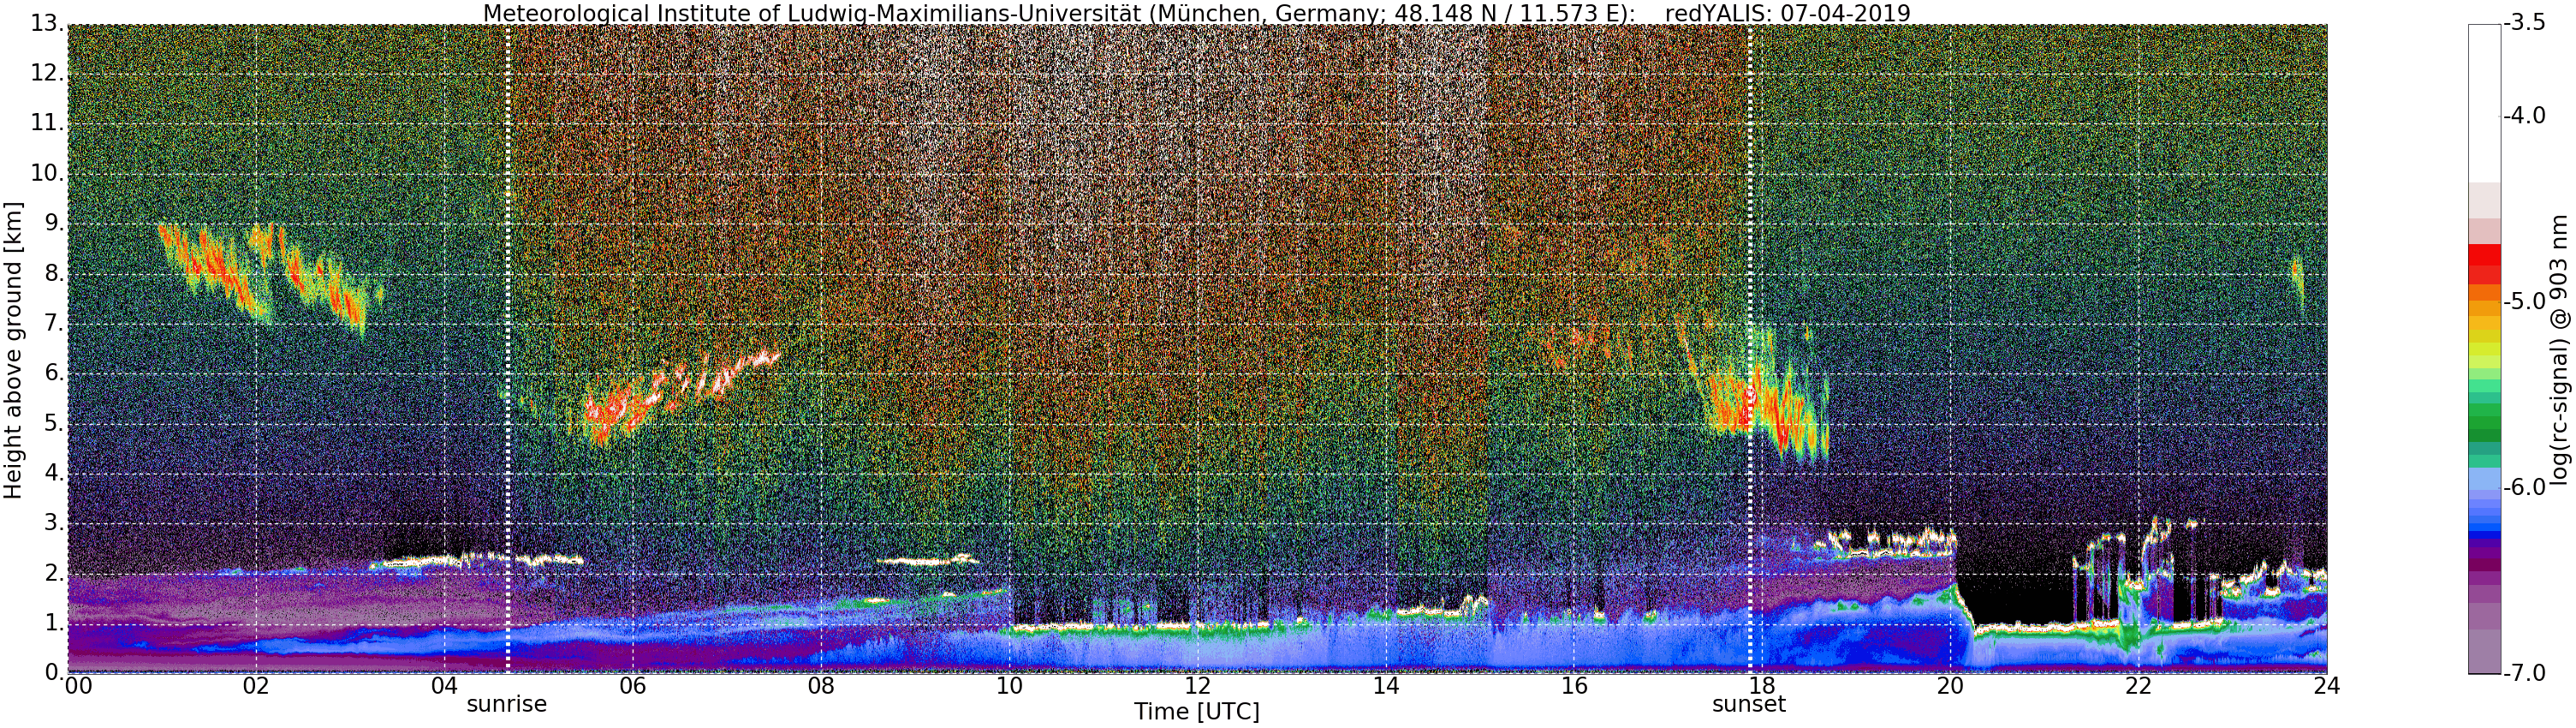Image resolution: width=2576 pixels, height=728 pixels.
Task: Click the dotted sunrise marker line
Action: (508, 348)
